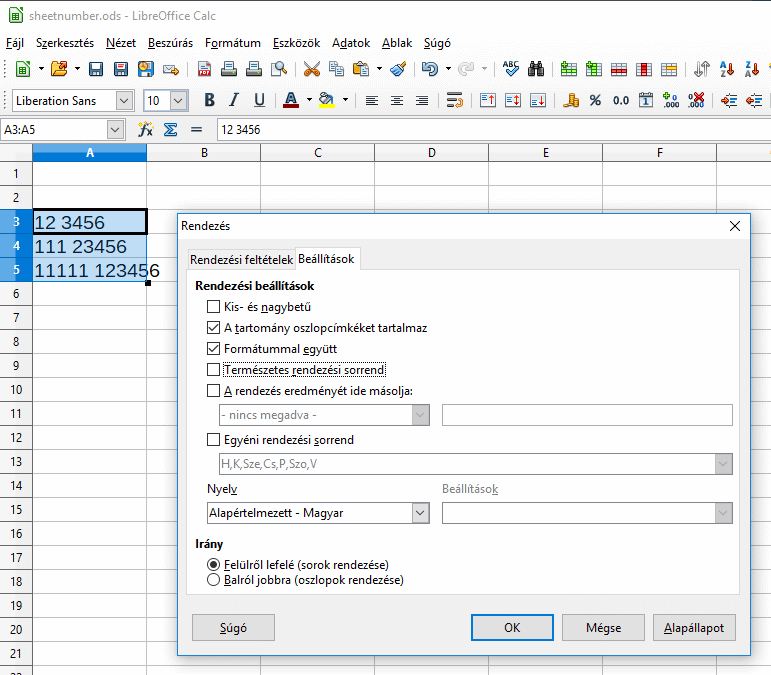
Task: Click the Format as Percent icon
Action: click(x=595, y=100)
